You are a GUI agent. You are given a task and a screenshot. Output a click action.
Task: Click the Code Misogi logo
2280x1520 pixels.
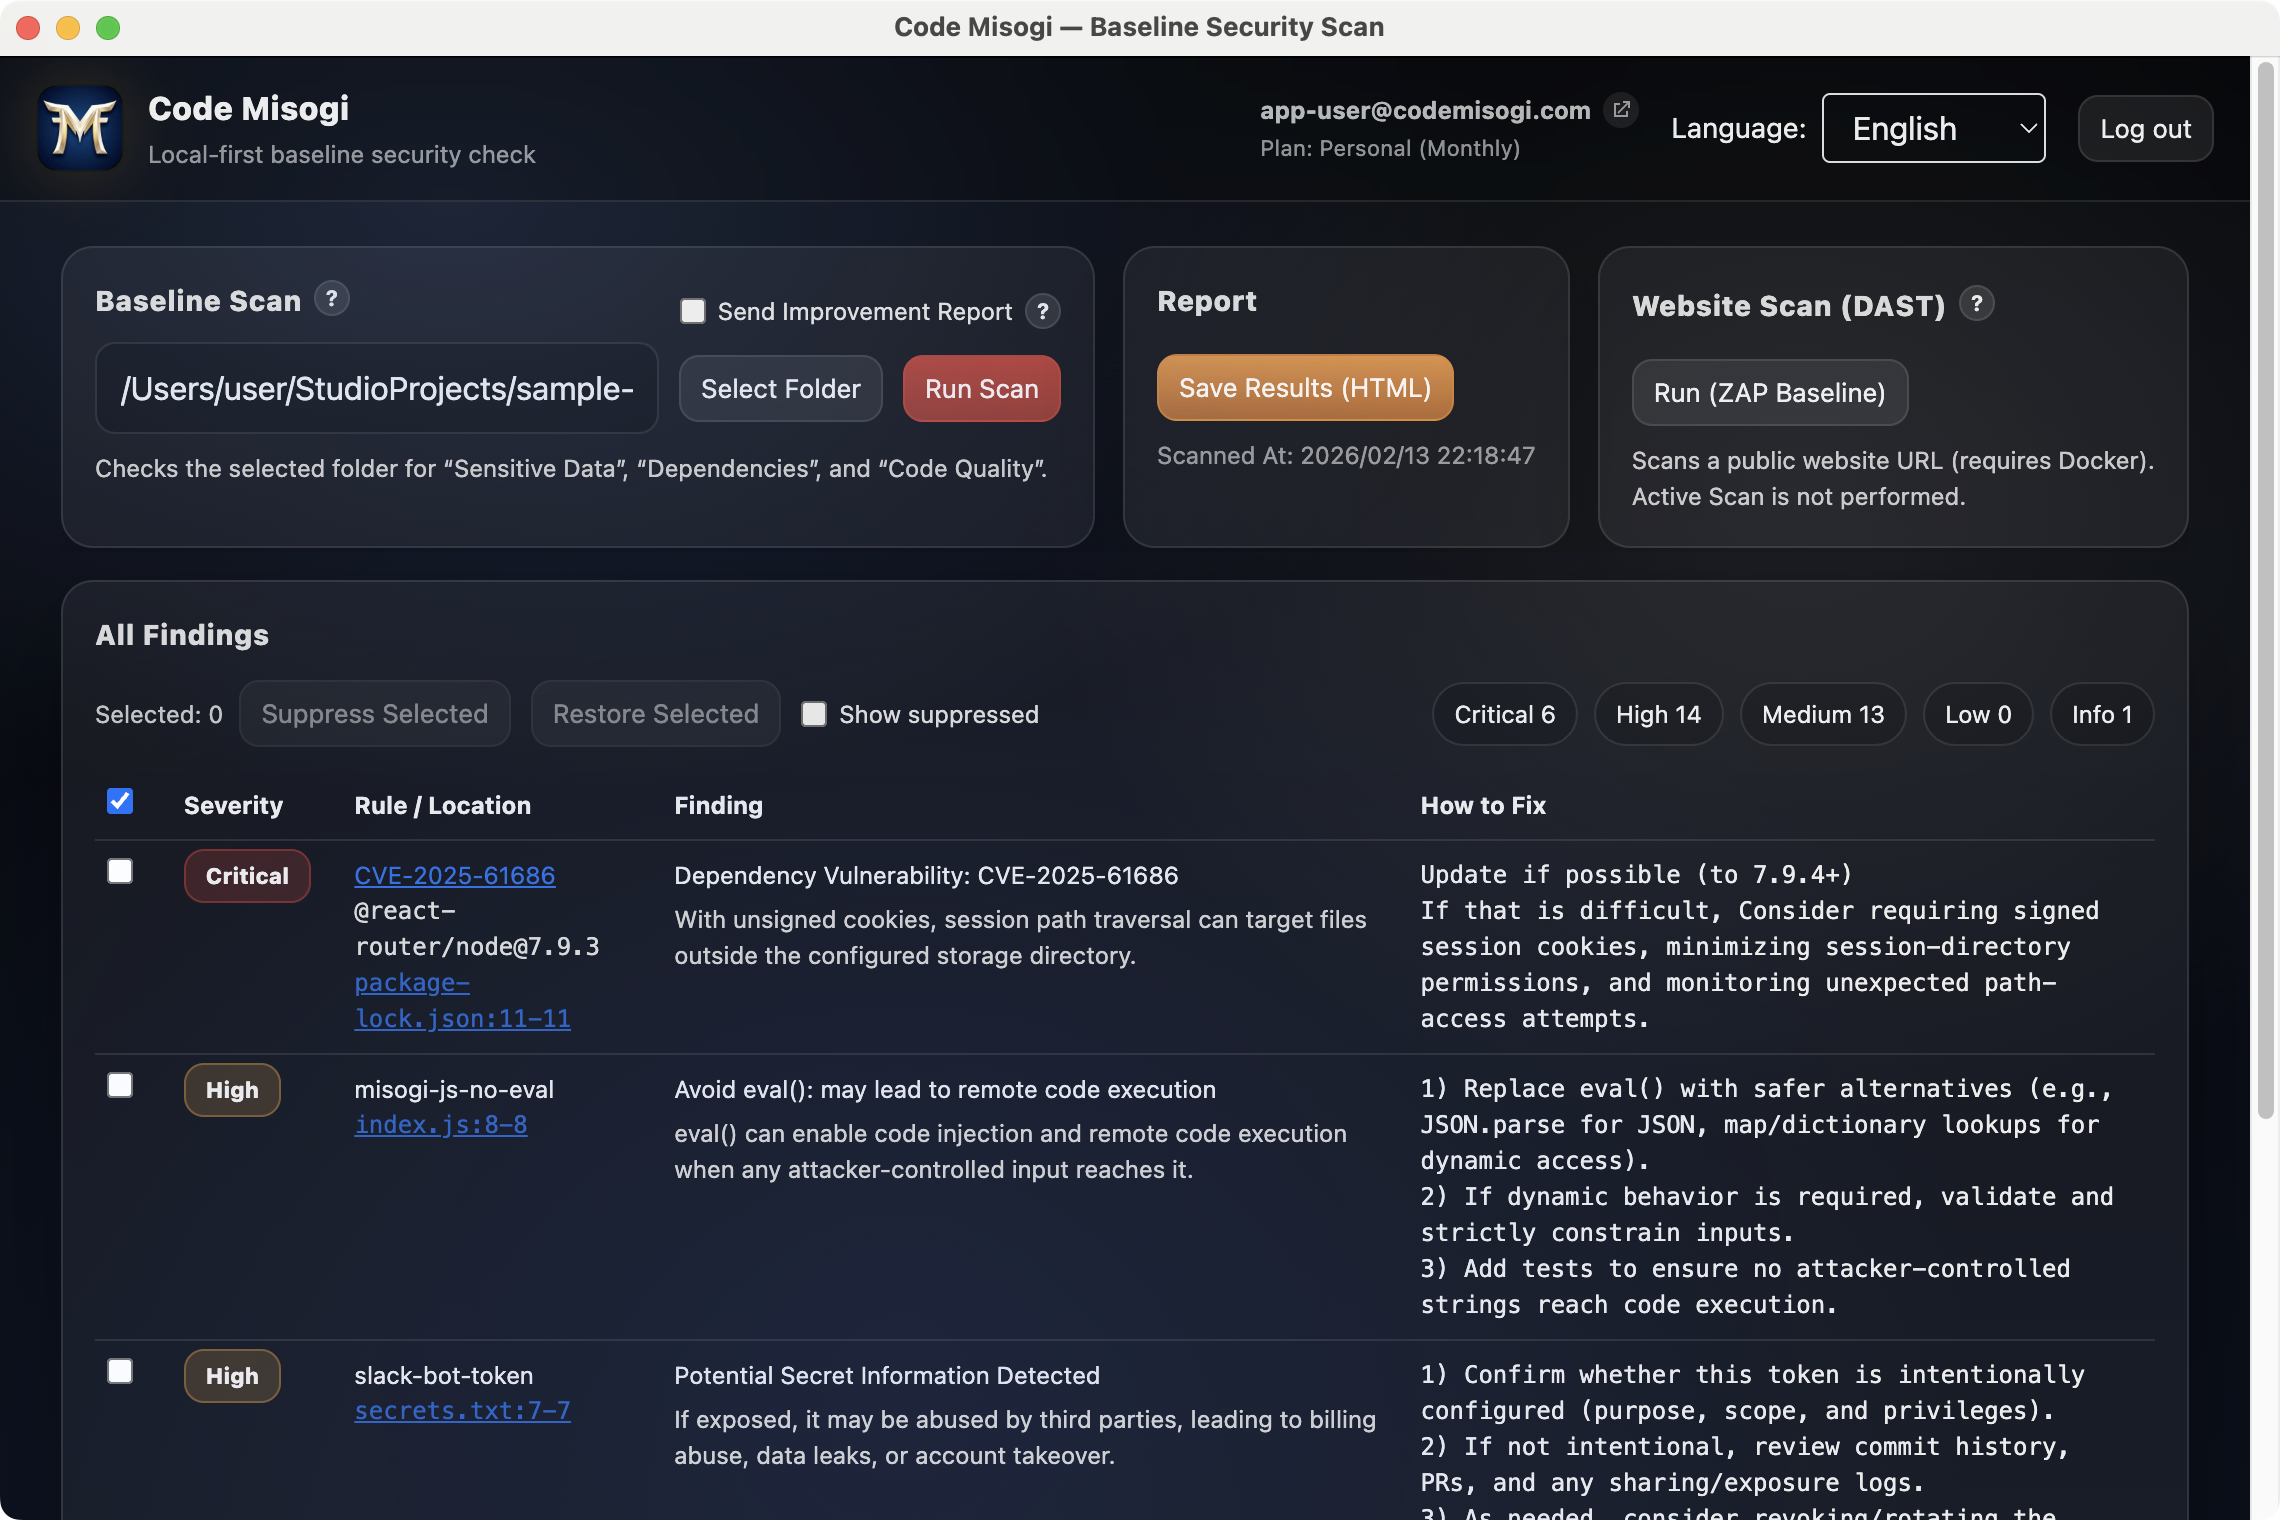click(80, 128)
